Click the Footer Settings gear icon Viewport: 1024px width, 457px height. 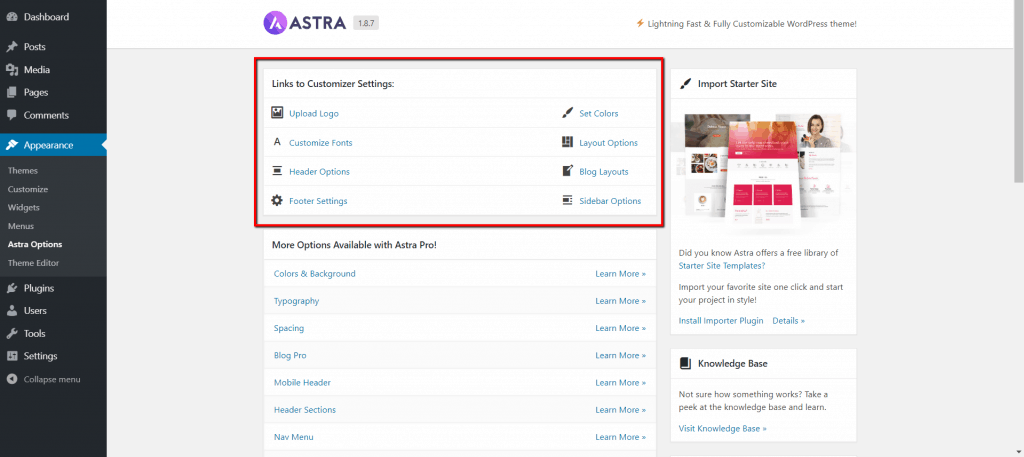[x=277, y=200]
